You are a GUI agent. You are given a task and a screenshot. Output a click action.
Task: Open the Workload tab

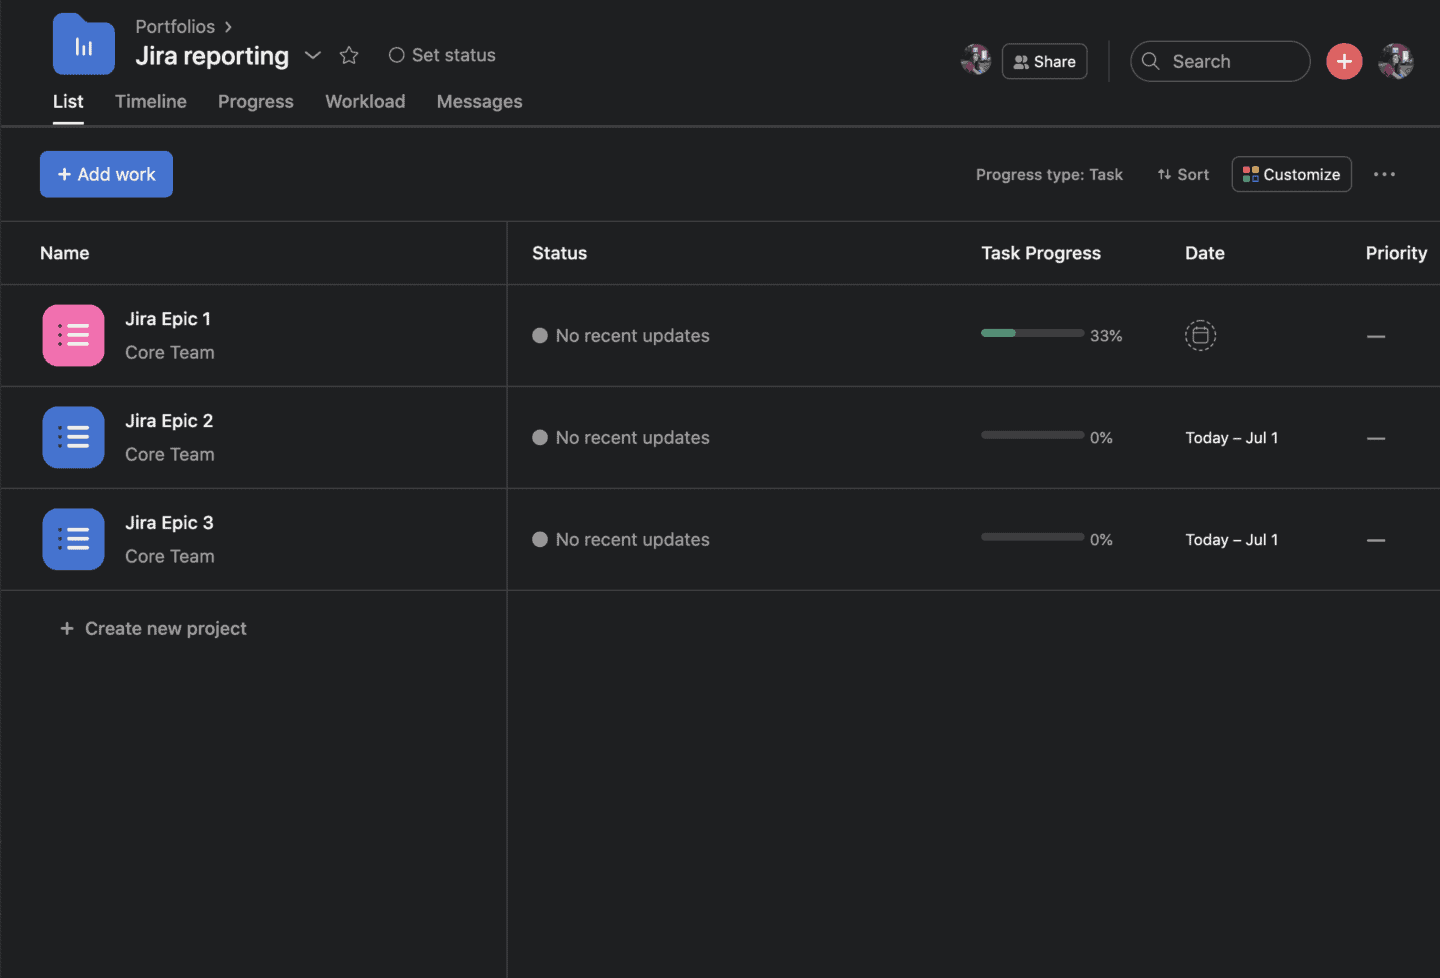point(365,101)
